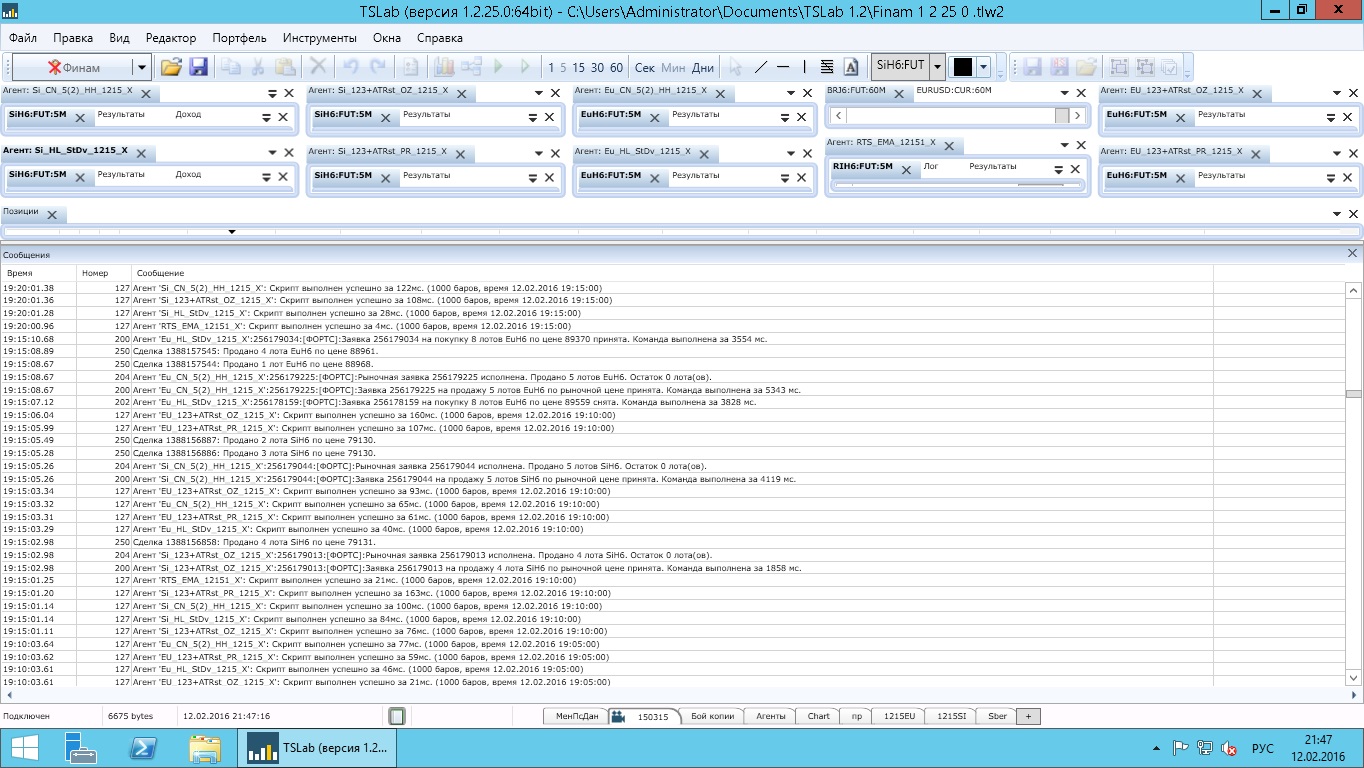Open the Si_CN_5(2)_HH_1215_X panel options dropdown
Image resolution: width=1364 pixels, height=768 pixels.
[272, 93]
